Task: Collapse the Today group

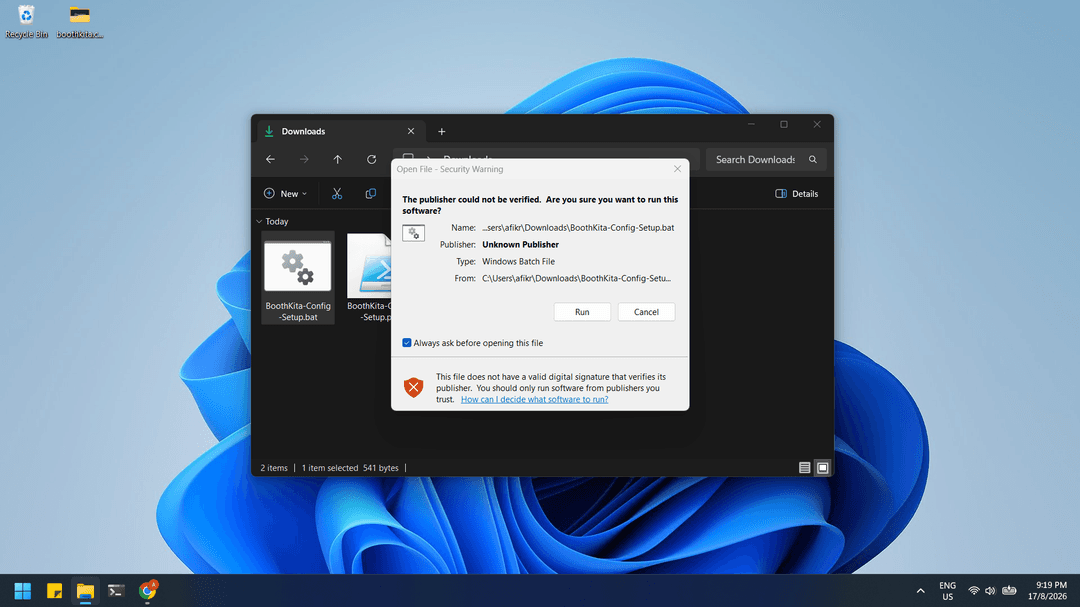Action: tap(259, 221)
